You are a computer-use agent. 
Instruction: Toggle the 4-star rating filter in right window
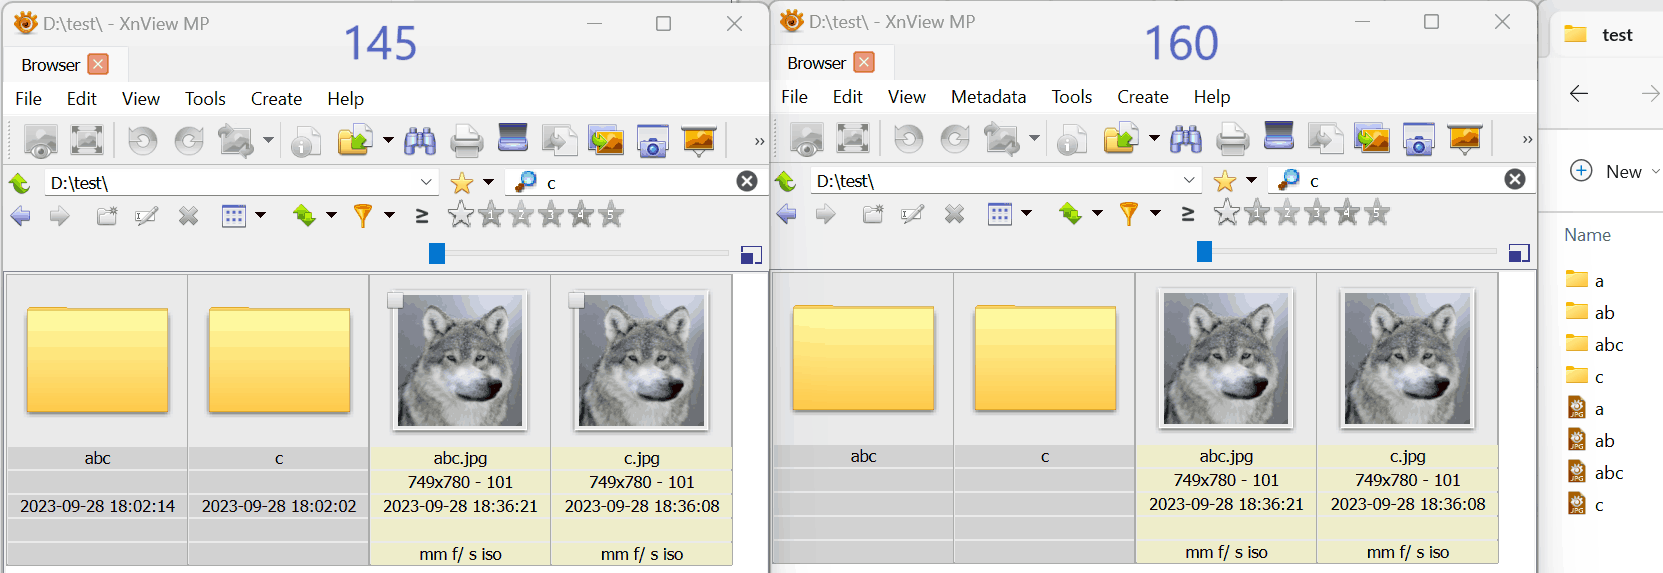pos(1347,212)
